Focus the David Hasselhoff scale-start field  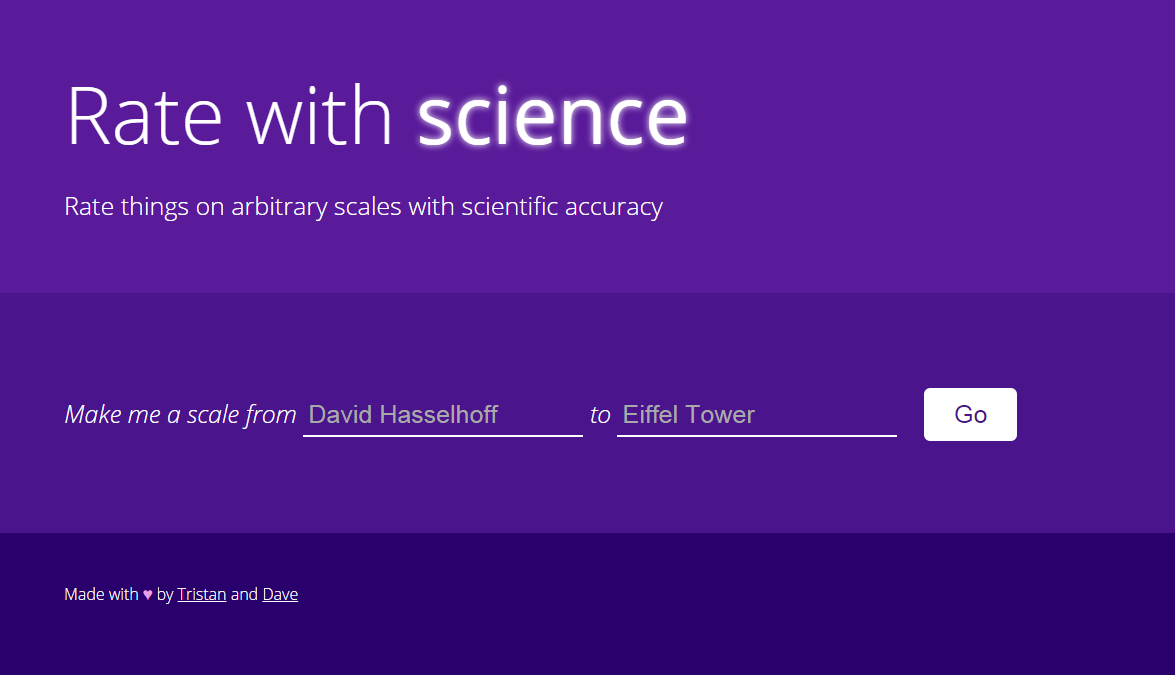coord(443,414)
